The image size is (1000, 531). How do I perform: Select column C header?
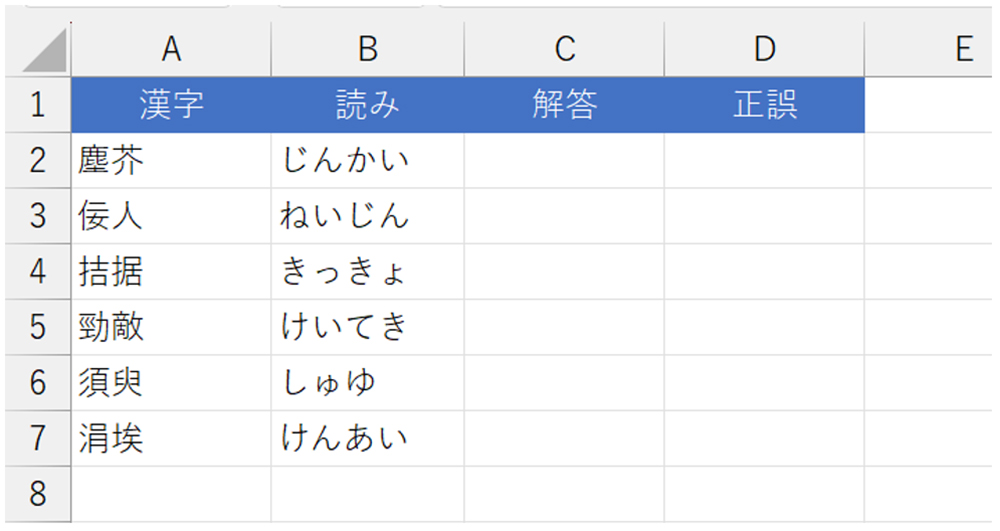pyautogui.click(x=564, y=50)
